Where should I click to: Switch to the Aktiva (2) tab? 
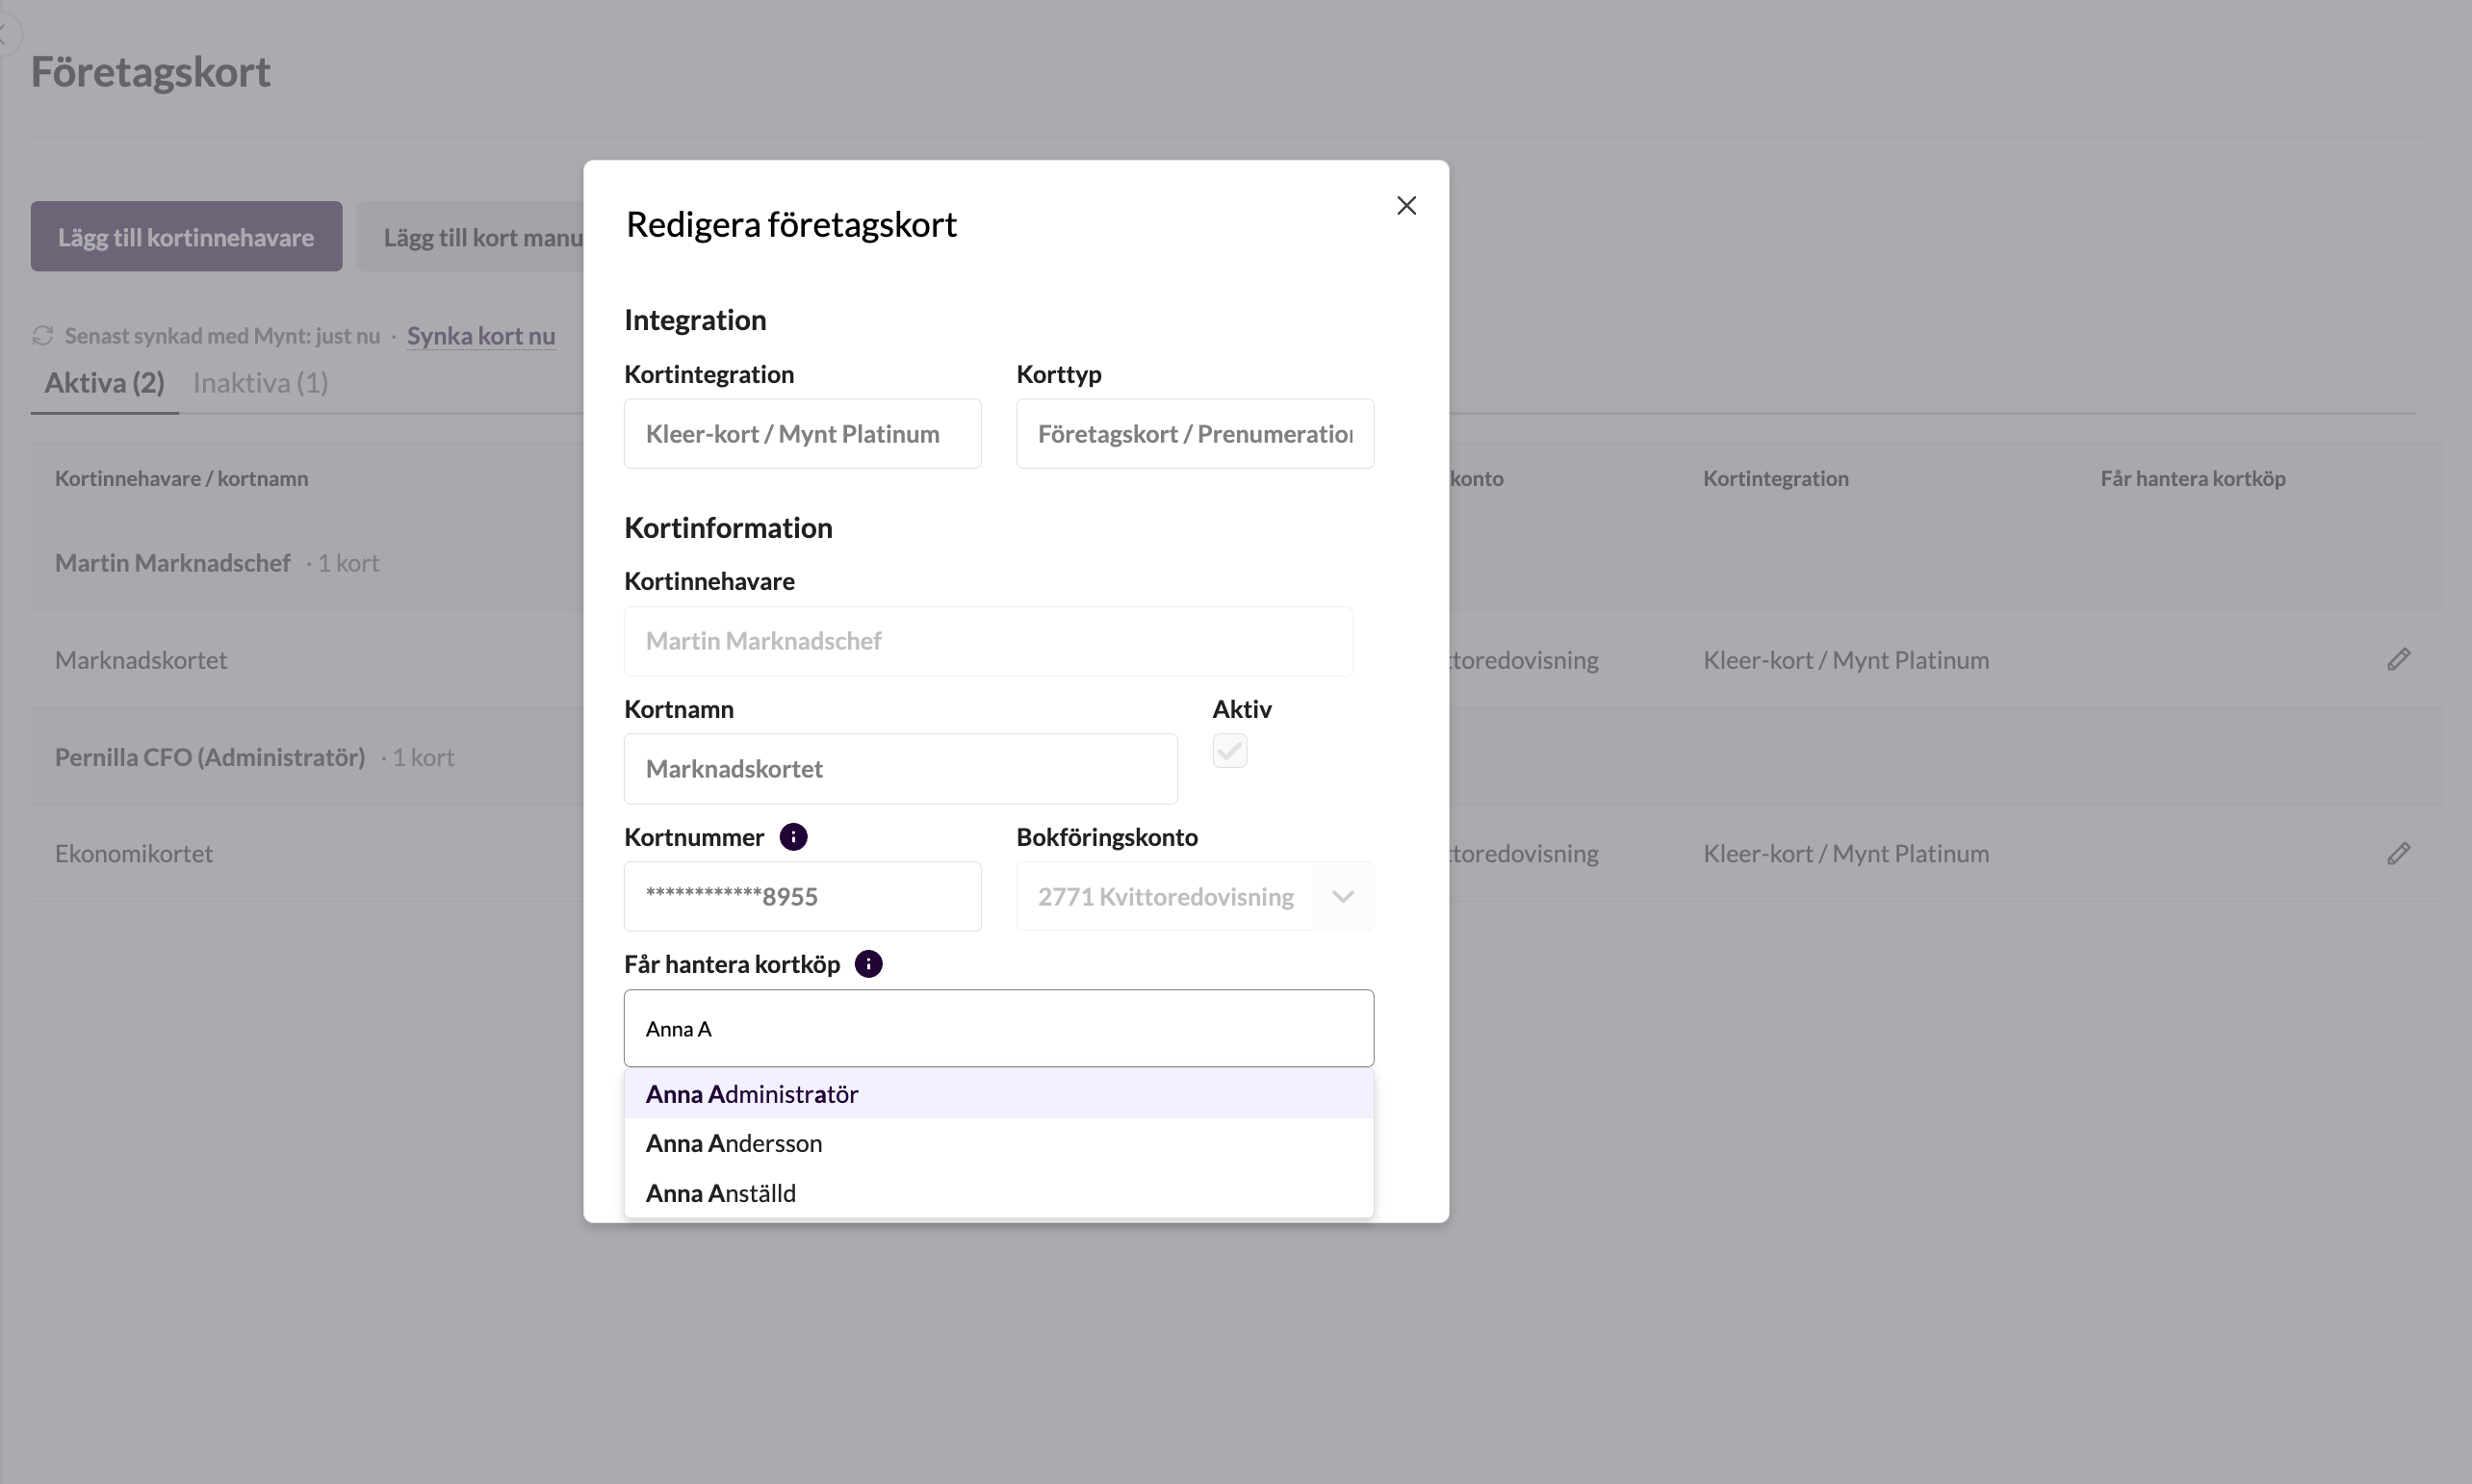pyautogui.click(x=104, y=383)
